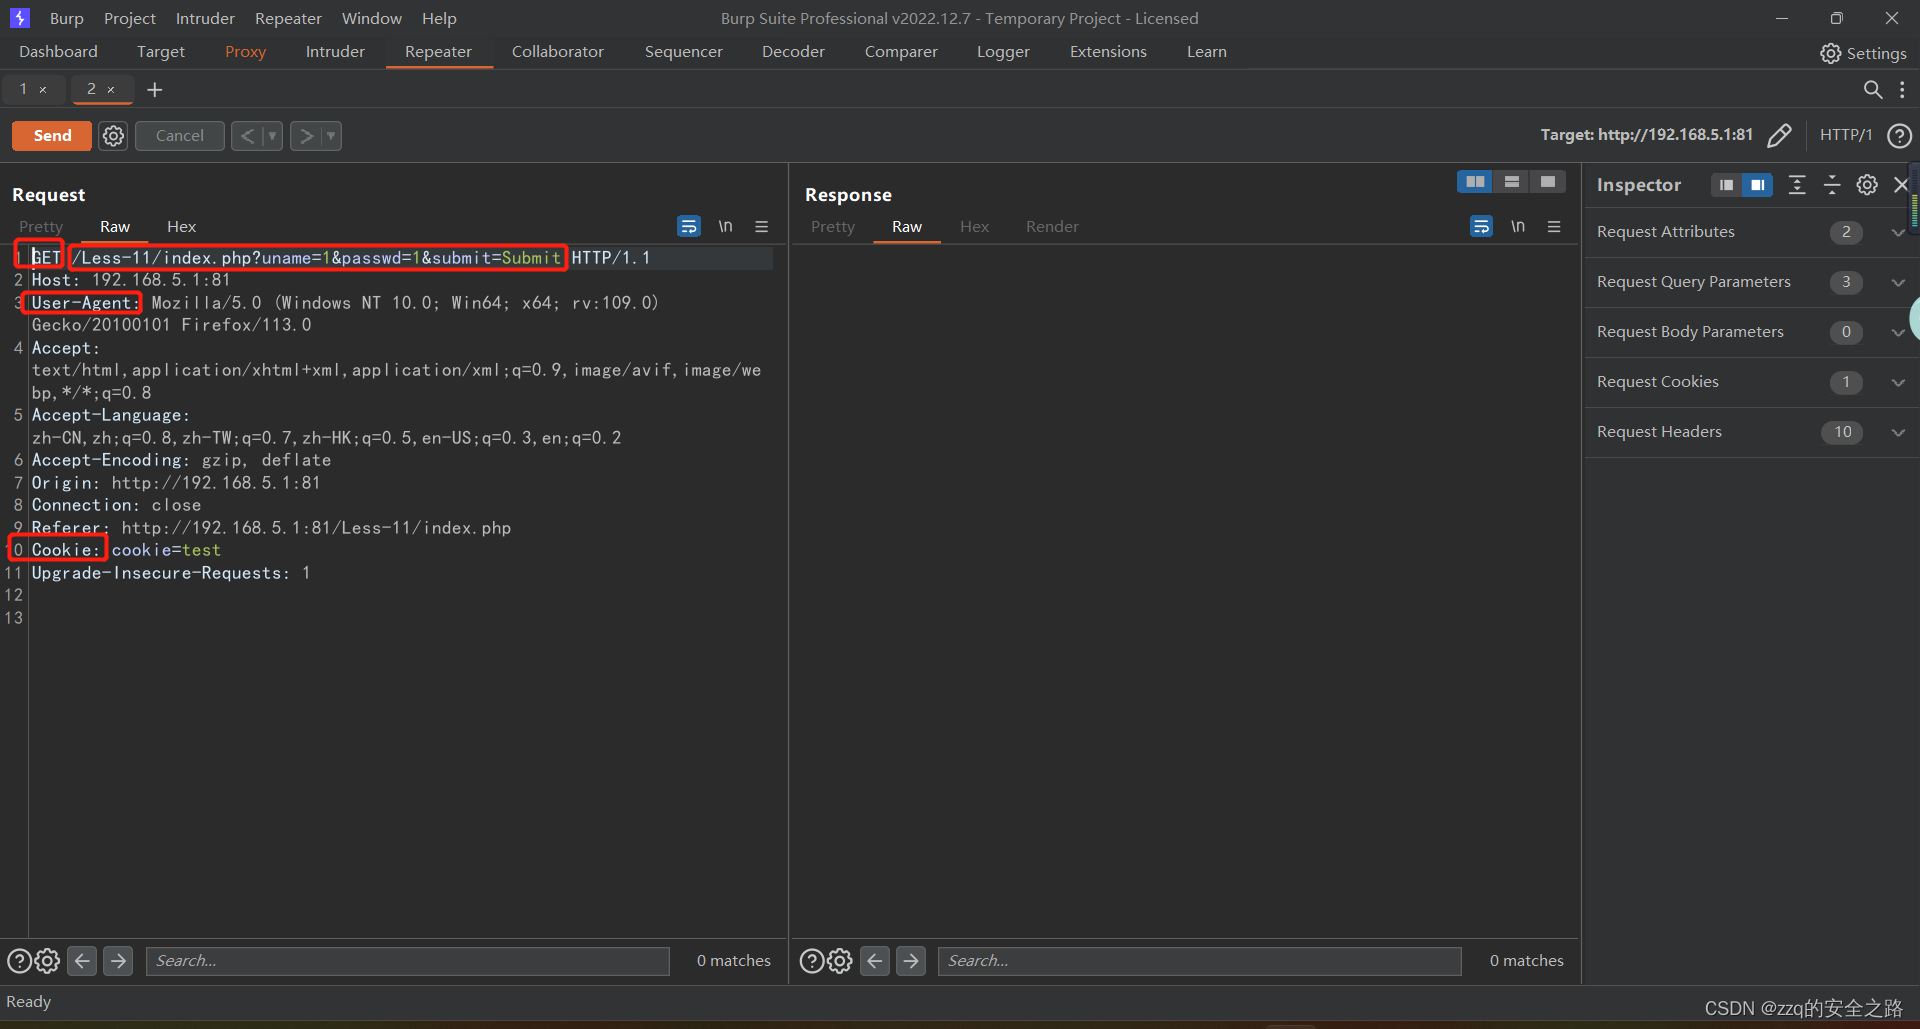Select top-bottom request/response layout

(x=1512, y=182)
